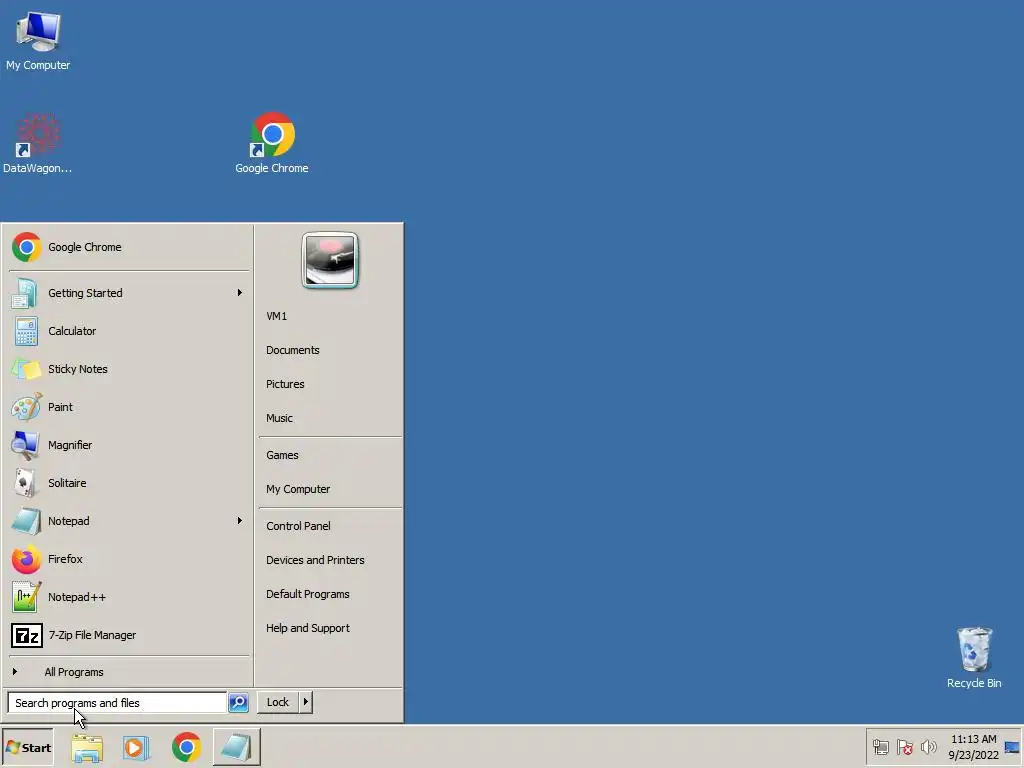Viewport: 1024px width, 768px height.
Task: Expand Notepad recent files arrow
Action: (x=240, y=520)
